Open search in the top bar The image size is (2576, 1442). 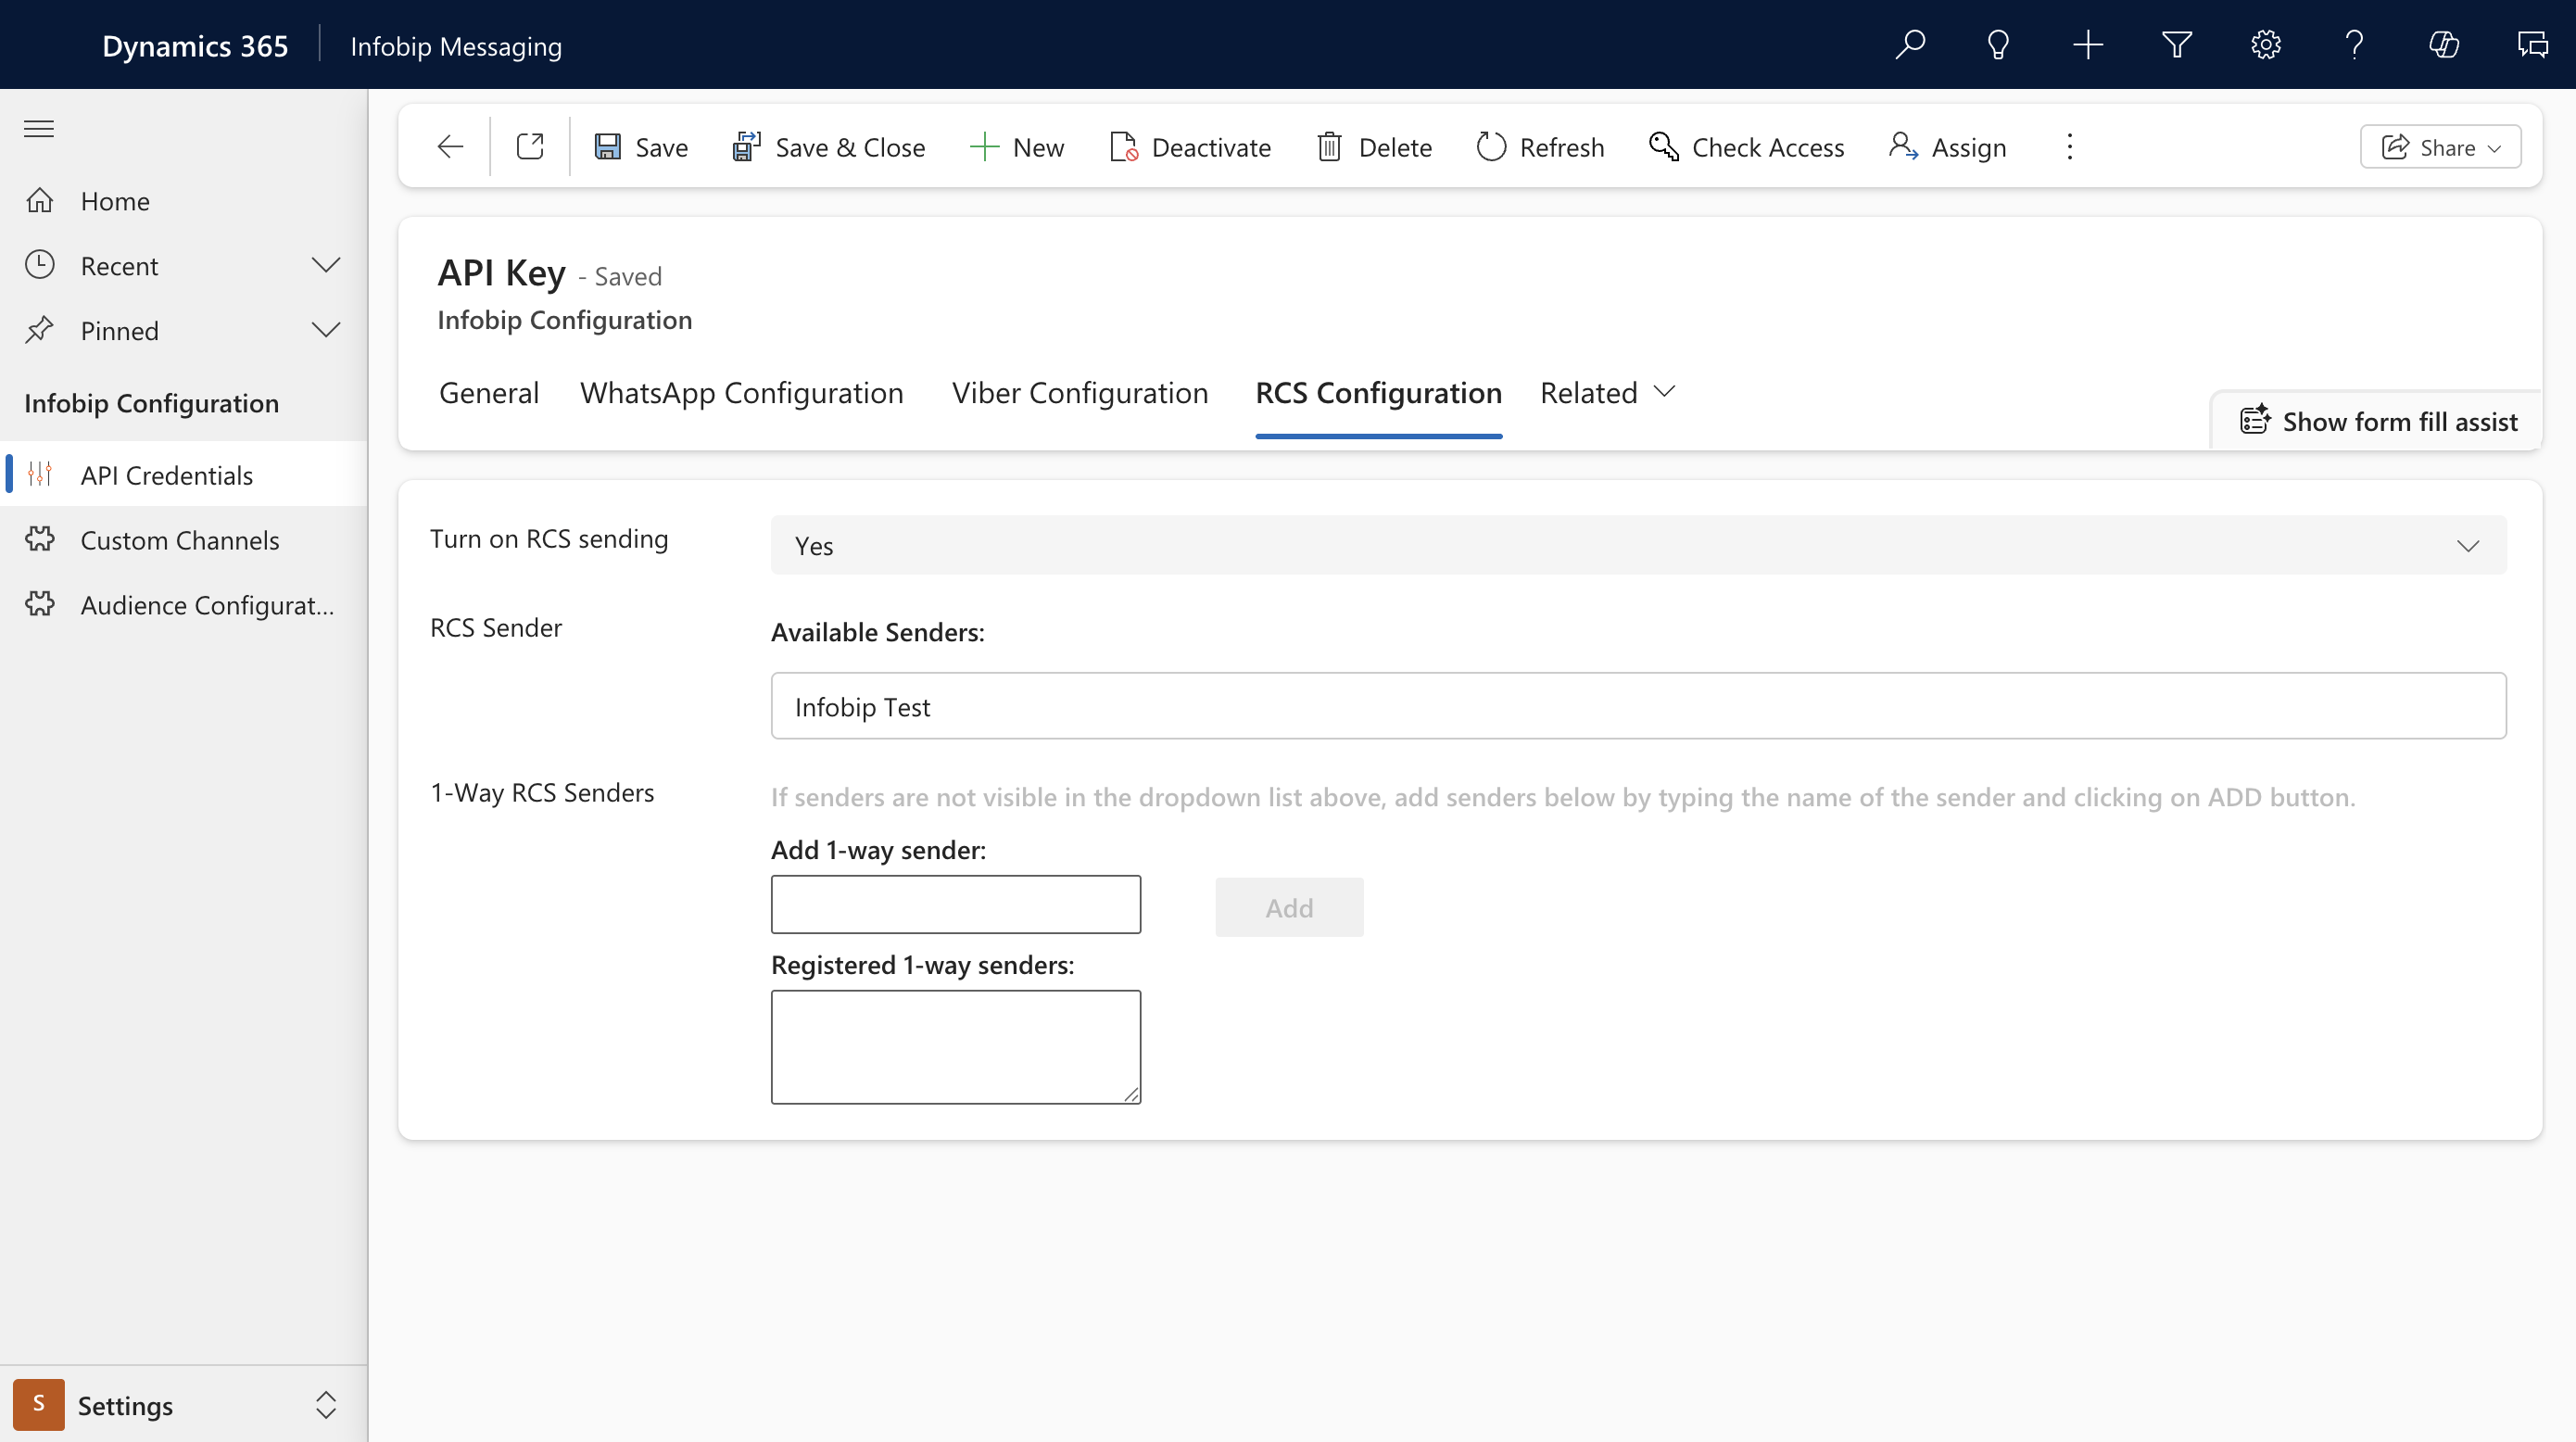[x=1909, y=45]
